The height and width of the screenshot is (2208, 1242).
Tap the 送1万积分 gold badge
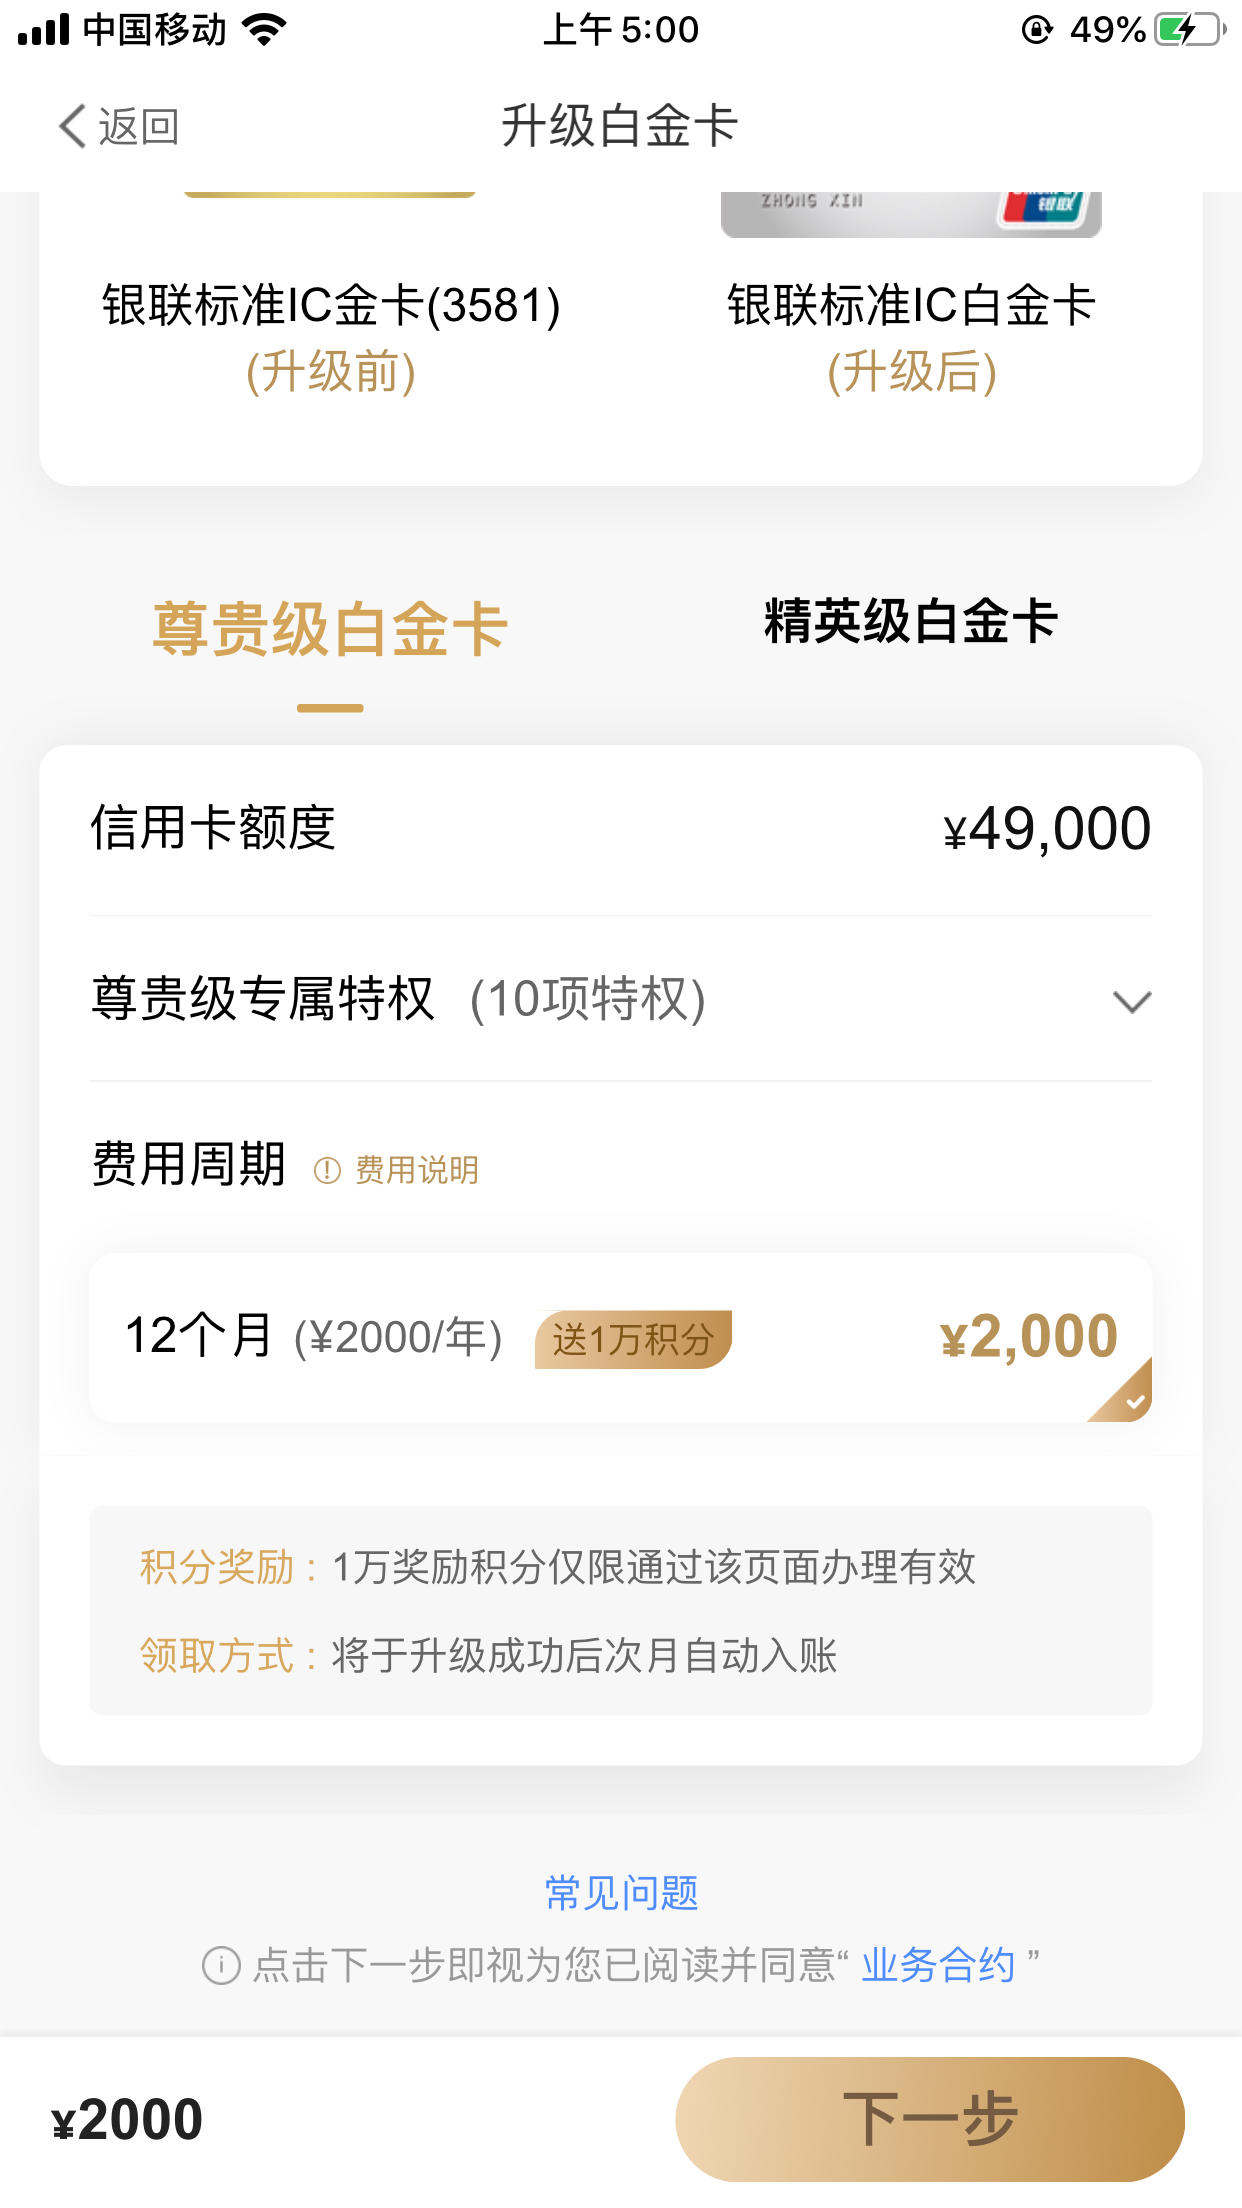click(x=633, y=1339)
